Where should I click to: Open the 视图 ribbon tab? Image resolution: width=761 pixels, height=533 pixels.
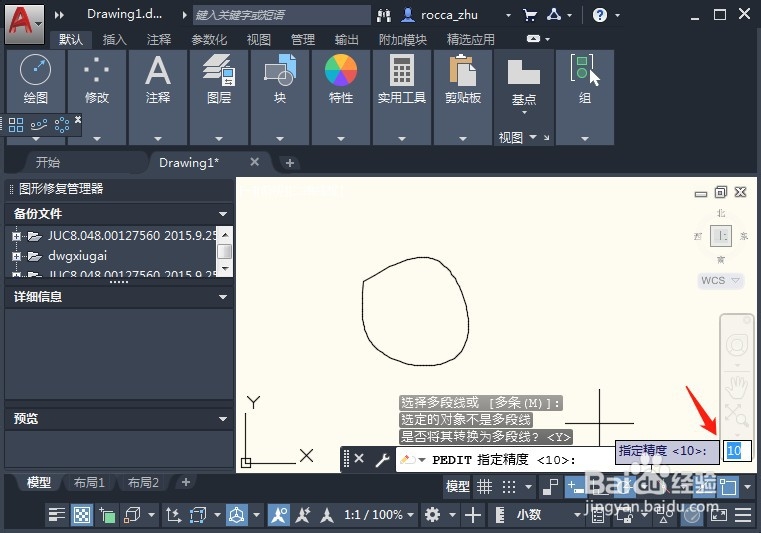(259, 39)
